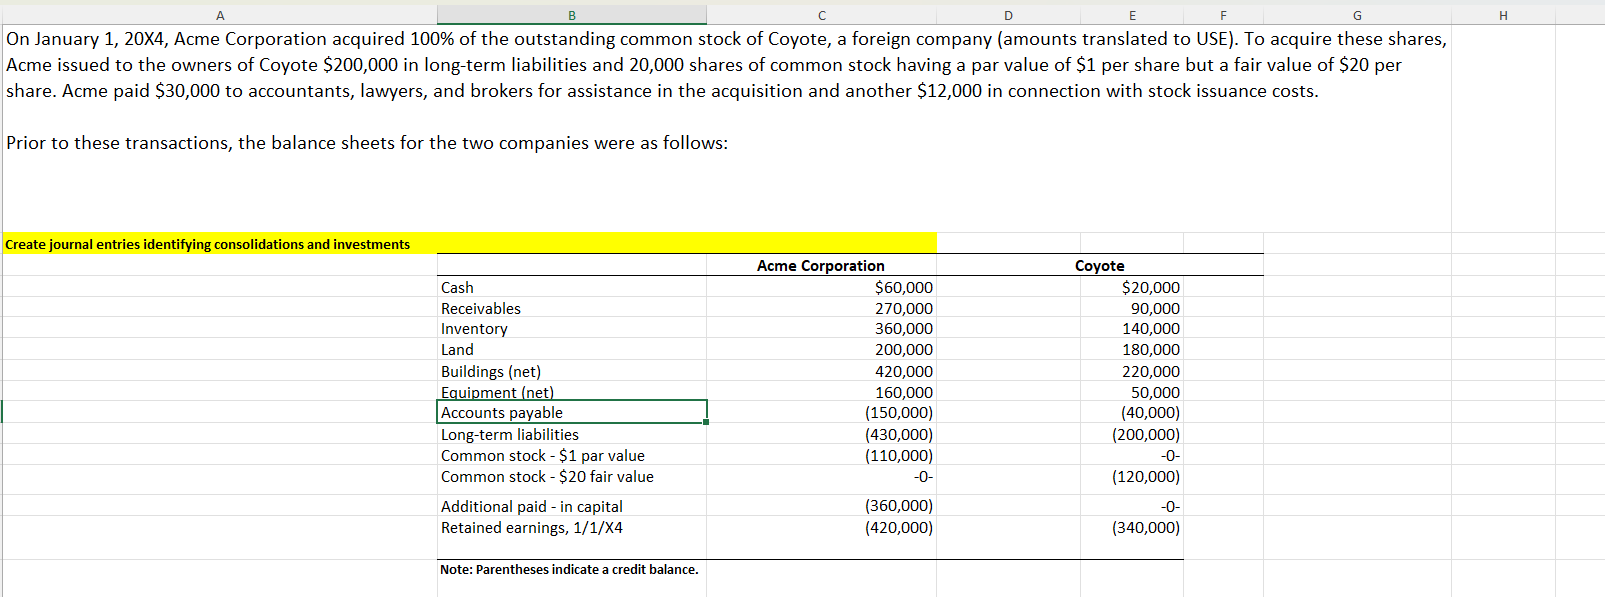The image size is (1605, 597).
Task: Click Acme buildings value 420,000
Action: pyautogui.click(x=822, y=371)
